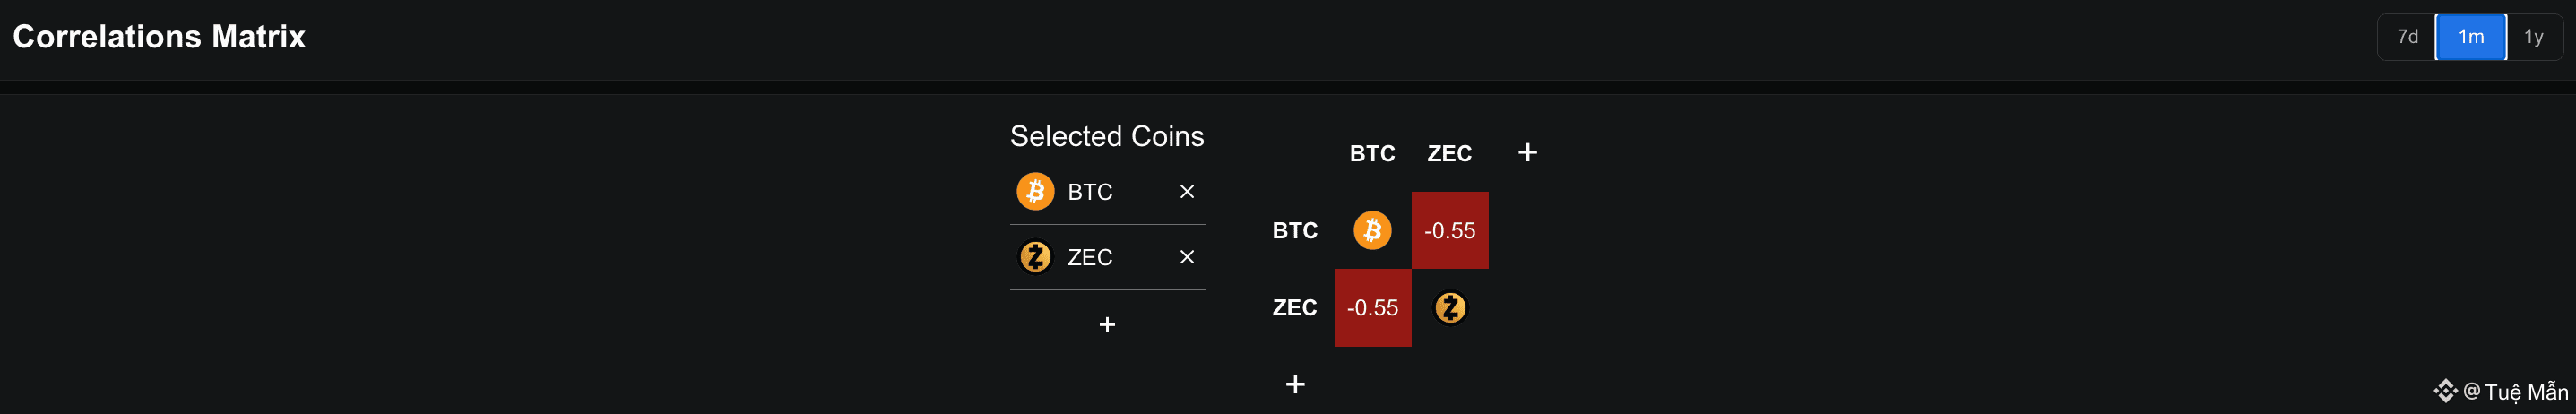This screenshot has height=414, width=2576.
Task: Click the Zcash logo in Selected Coins
Action: coord(1035,257)
